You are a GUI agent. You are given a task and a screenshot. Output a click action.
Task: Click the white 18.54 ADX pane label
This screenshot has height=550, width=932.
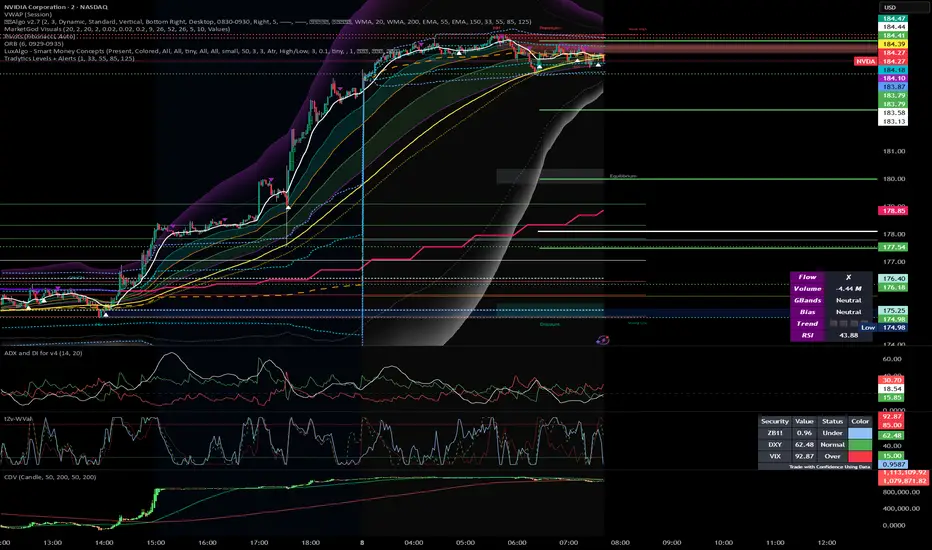click(x=893, y=388)
